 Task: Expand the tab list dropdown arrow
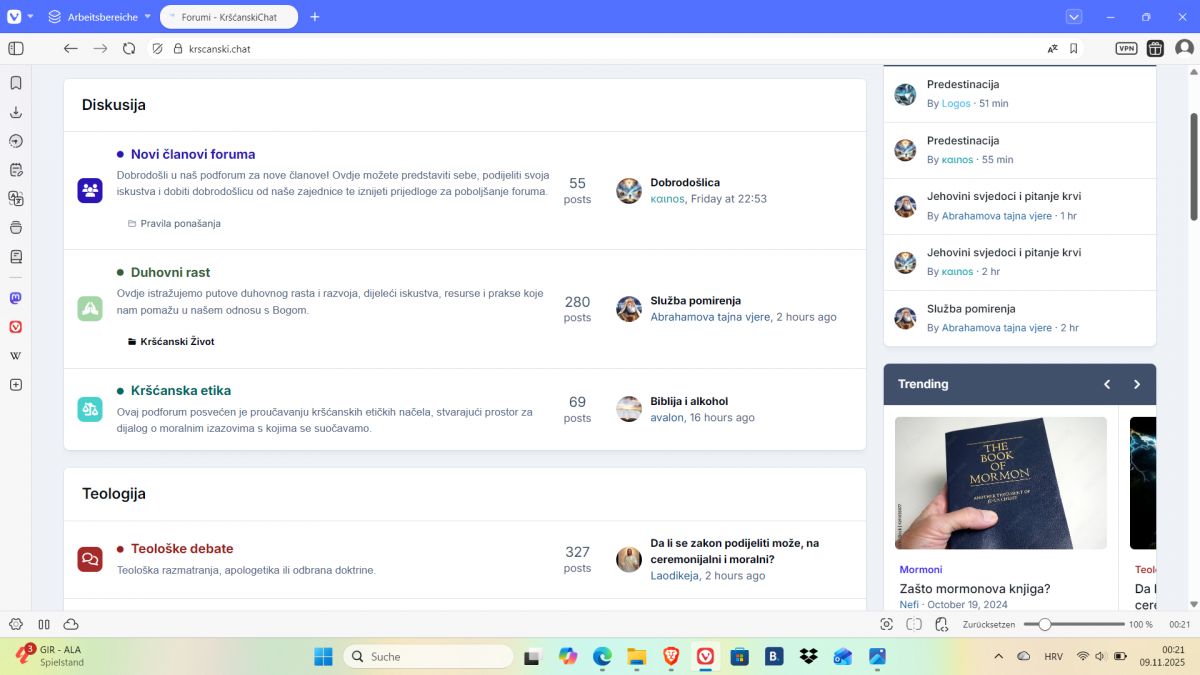(1074, 17)
